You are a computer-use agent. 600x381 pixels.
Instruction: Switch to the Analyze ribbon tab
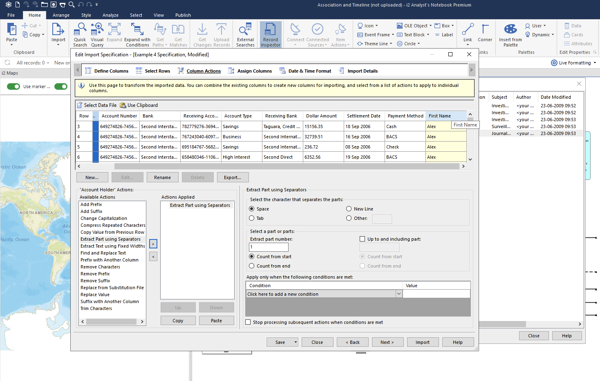point(110,15)
